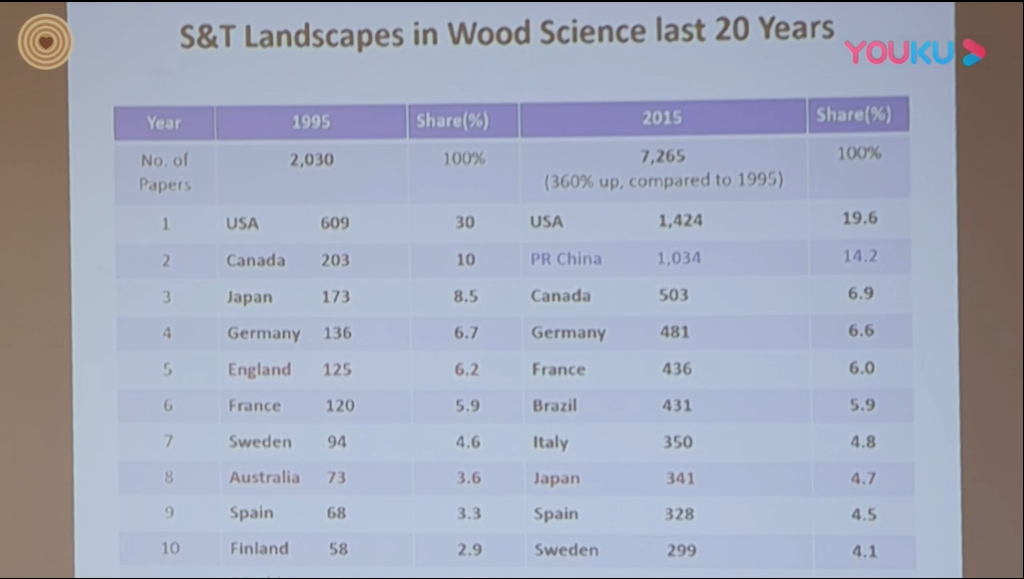Image resolution: width=1024 pixels, height=579 pixels.
Task: Select the share value "4.1"
Action: point(865,552)
